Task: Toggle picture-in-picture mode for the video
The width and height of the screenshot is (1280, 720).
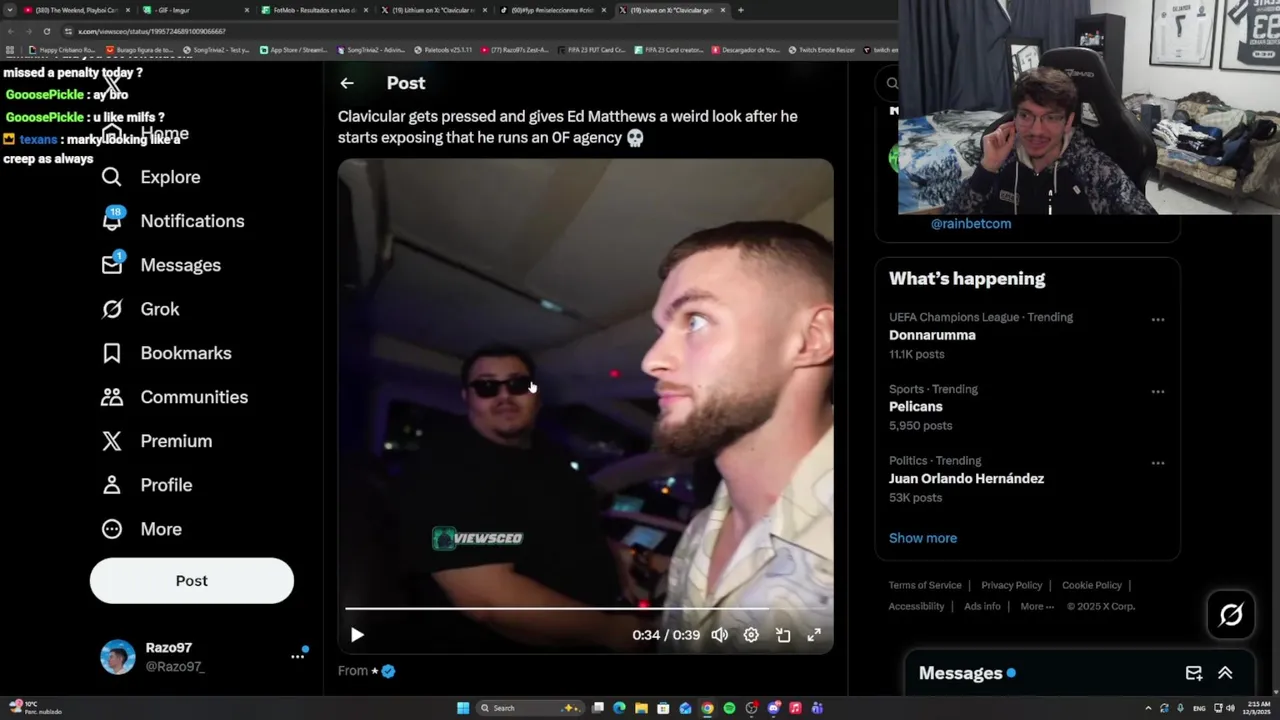Action: tap(783, 635)
